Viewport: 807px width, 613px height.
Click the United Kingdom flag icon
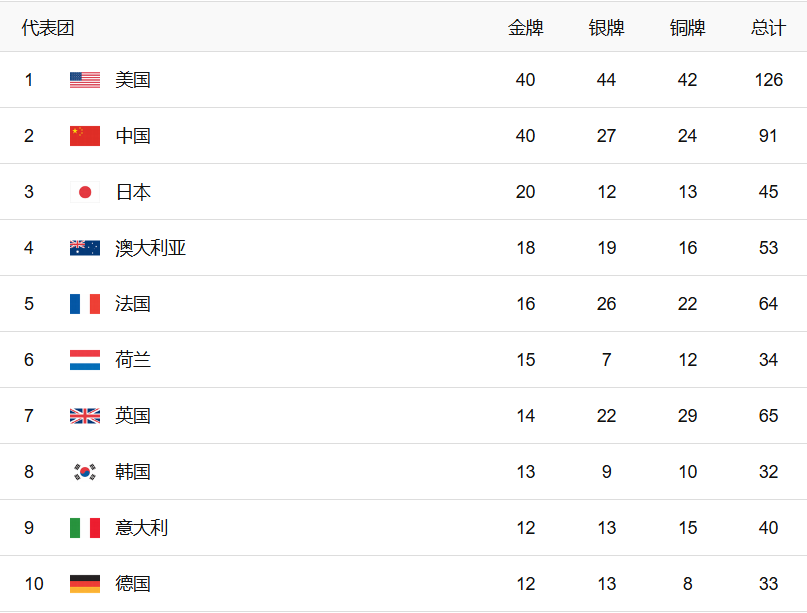click(x=85, y=416)
